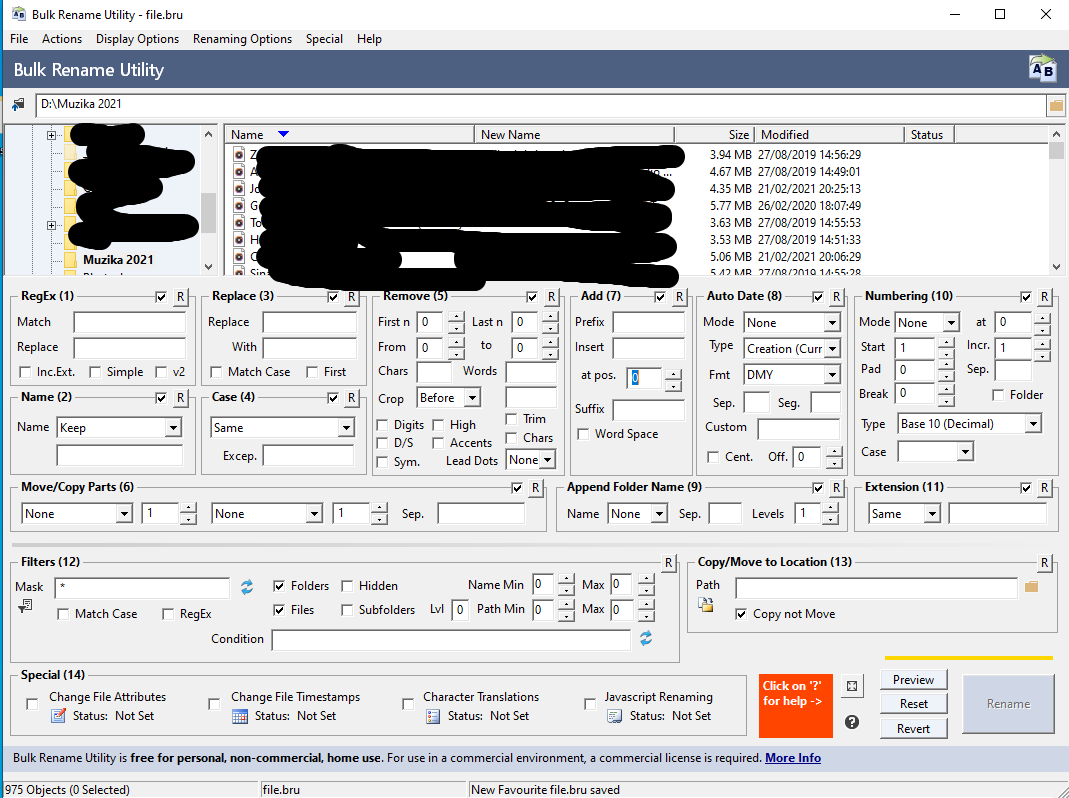Click the mask filter list icon under Mask
The width and height of the screenshot is (1069, 798).
coord(25,605)
